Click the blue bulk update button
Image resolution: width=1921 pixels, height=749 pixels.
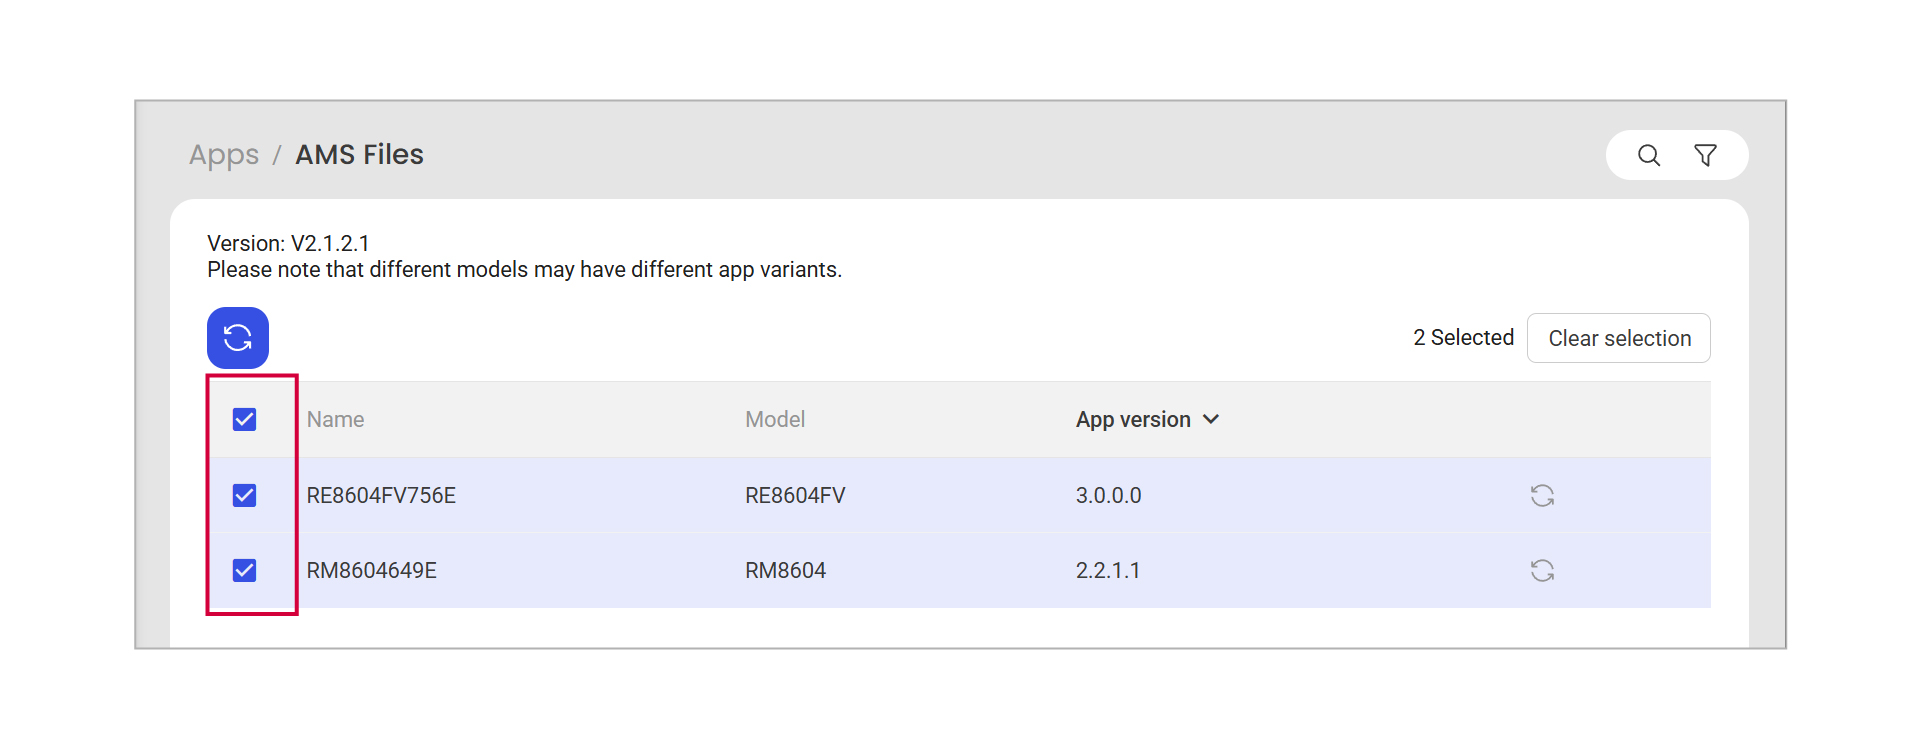pos(238,338)
